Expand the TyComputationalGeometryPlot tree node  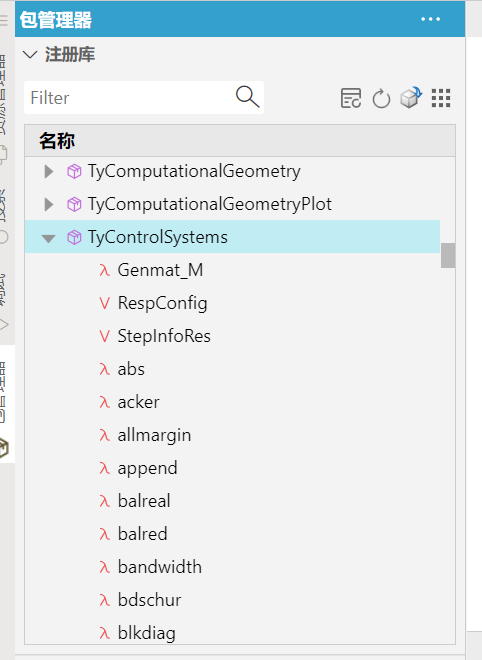point(49,204)
